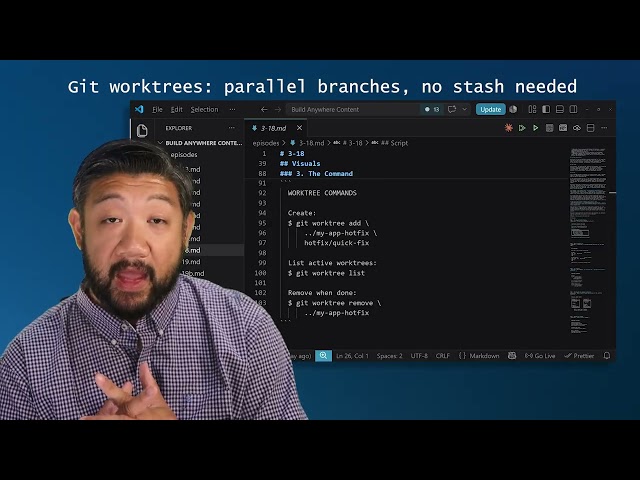640x480 pixels.
Task: Click the 'Remove when done:' line
Action: [x=322, y=293]
